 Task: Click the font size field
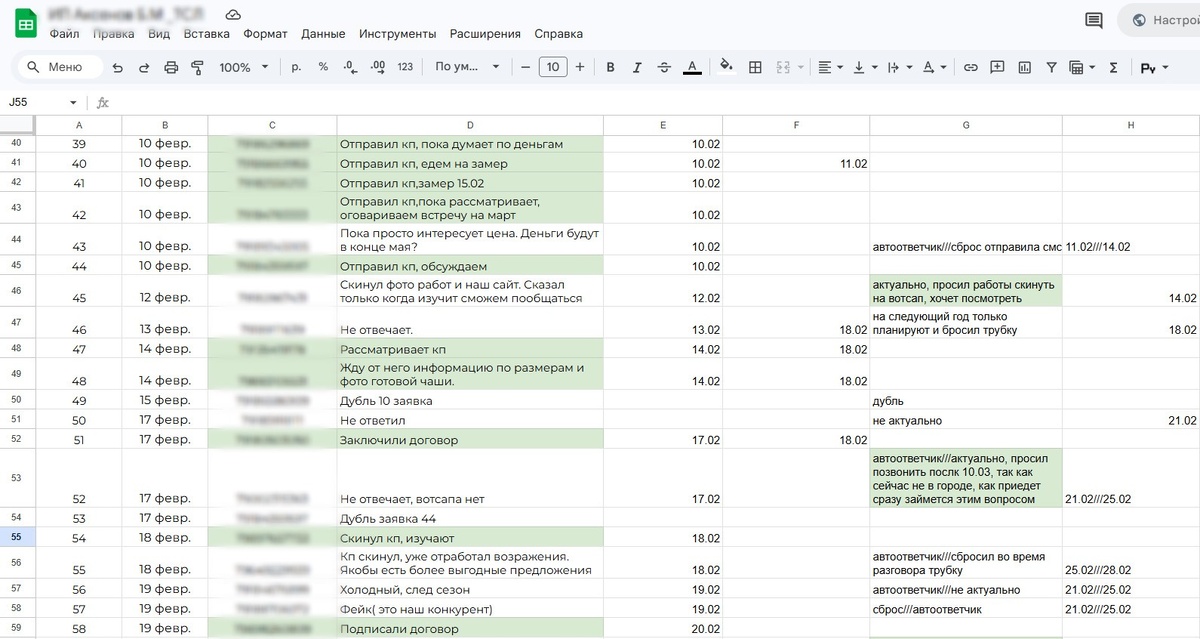click(552, 67)
